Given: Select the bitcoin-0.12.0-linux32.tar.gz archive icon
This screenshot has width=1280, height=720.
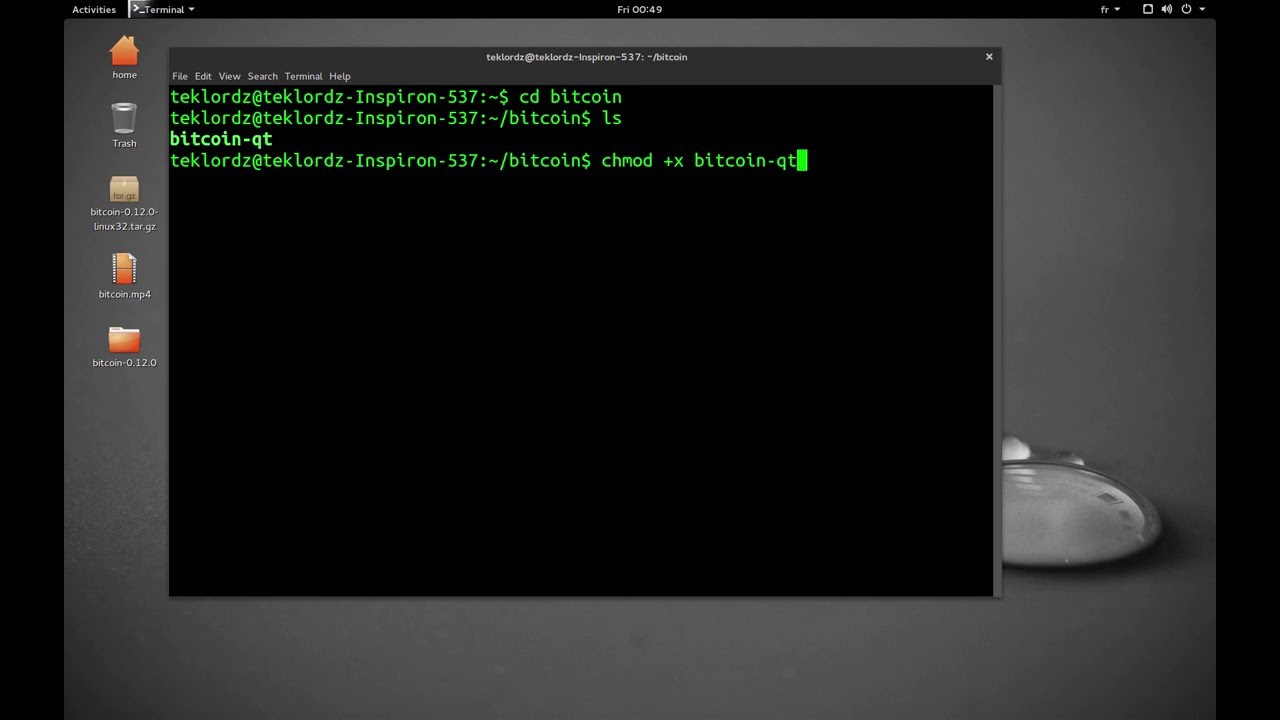Looking at the screenshot, I should (124, 190).
